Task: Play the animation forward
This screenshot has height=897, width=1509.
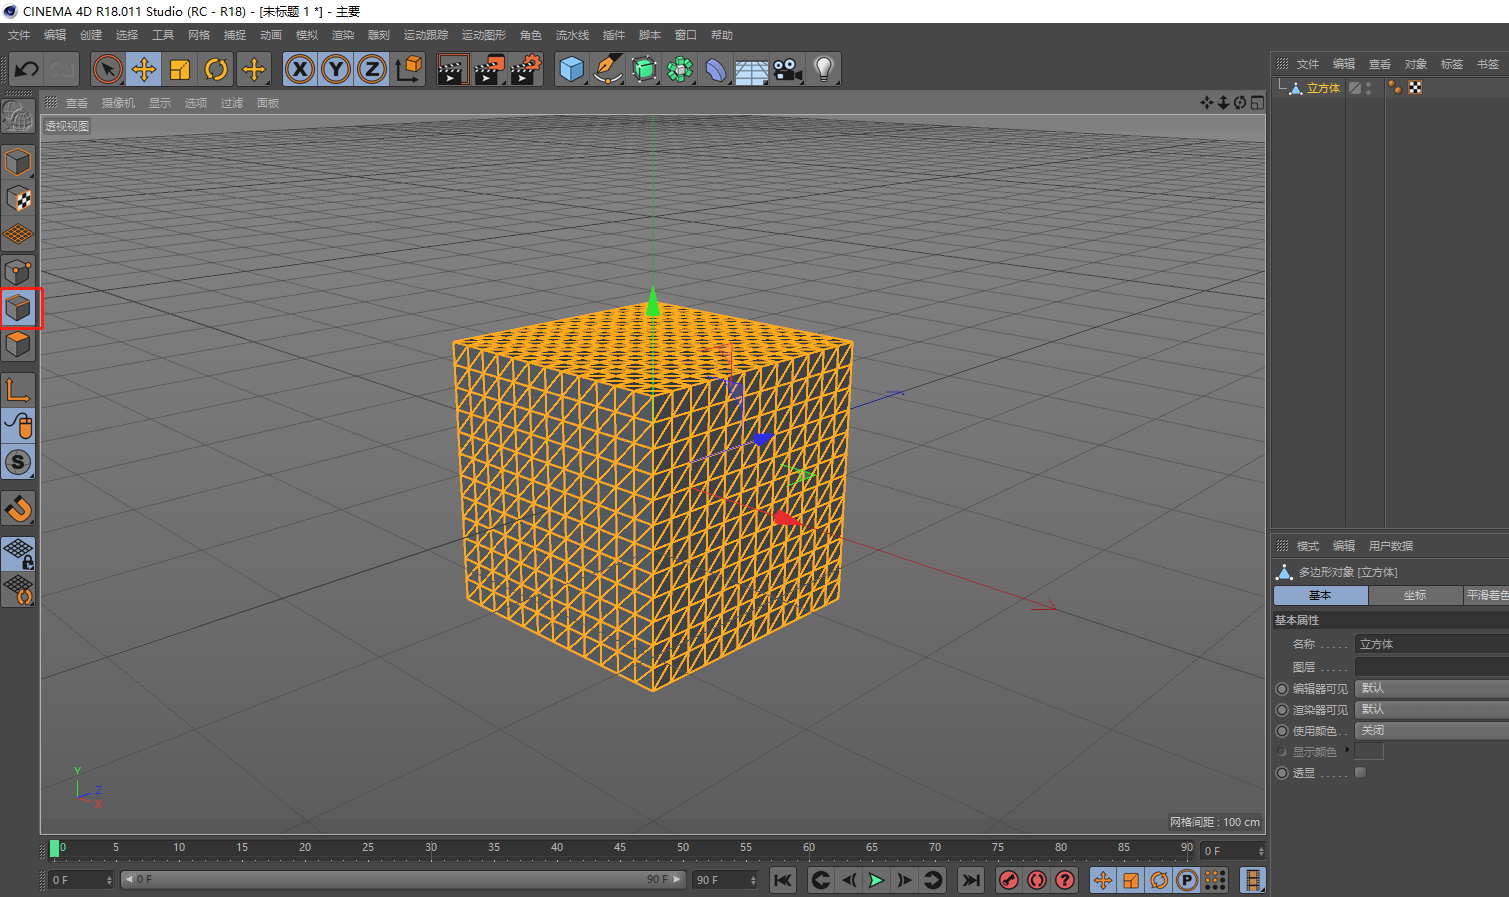Action: point(876,880)
